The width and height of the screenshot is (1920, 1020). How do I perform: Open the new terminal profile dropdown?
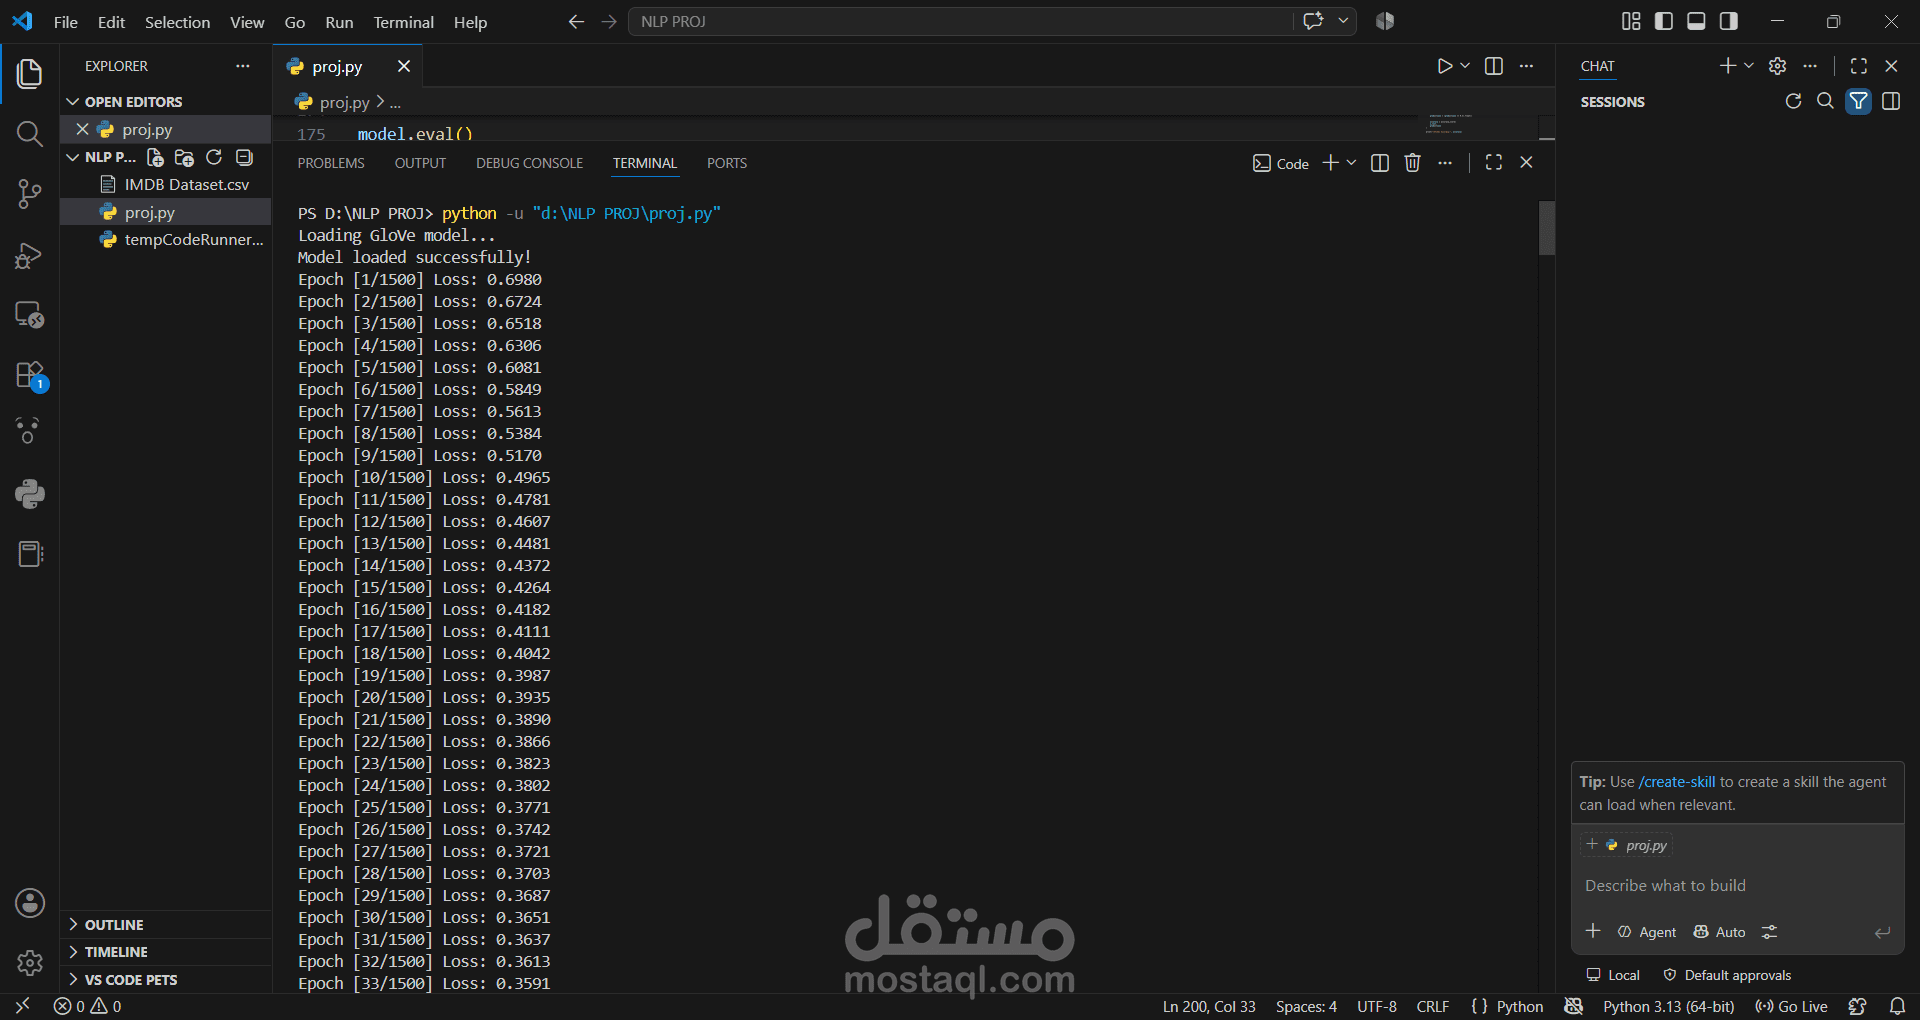pyautogui.click(x=1352, y=163)
